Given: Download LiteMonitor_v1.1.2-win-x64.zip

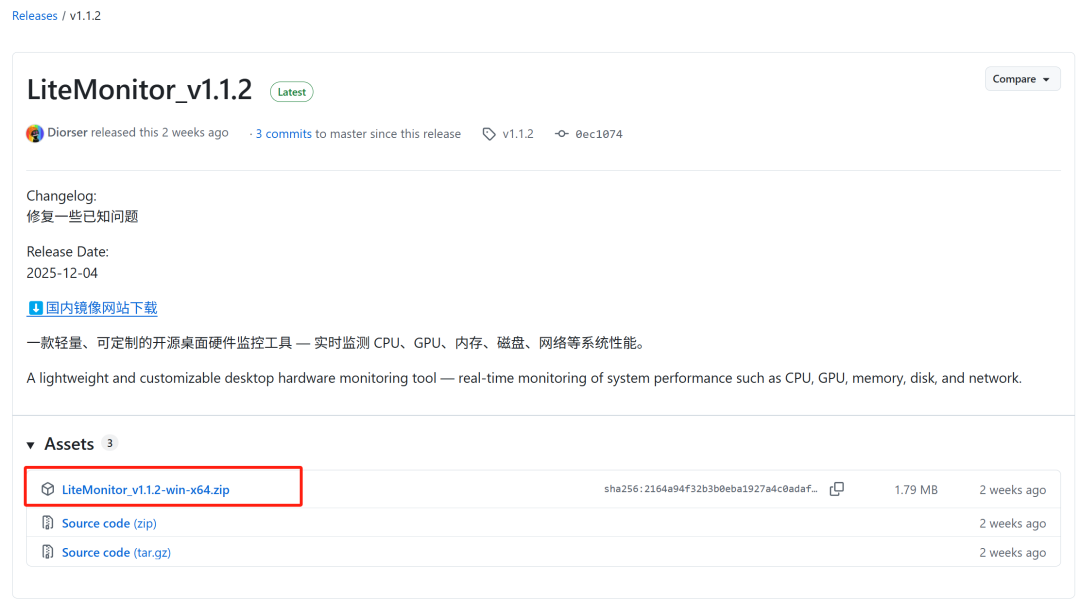Looking at the screenshot, I should 146,489.
